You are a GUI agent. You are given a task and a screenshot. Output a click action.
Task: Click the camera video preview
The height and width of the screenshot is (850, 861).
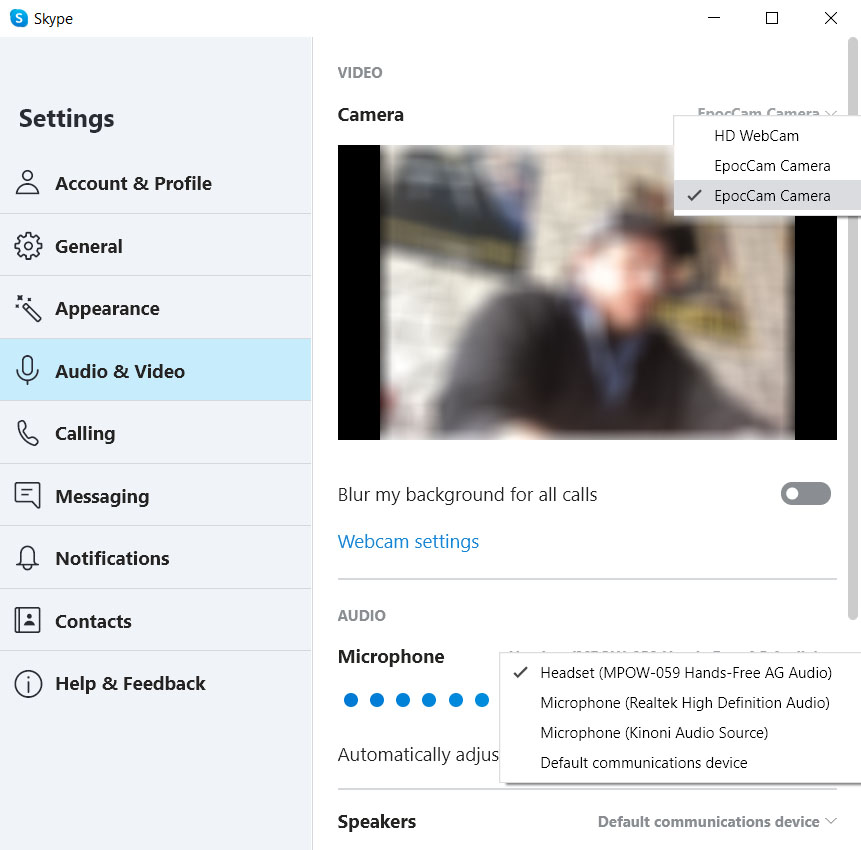point(587,292)
